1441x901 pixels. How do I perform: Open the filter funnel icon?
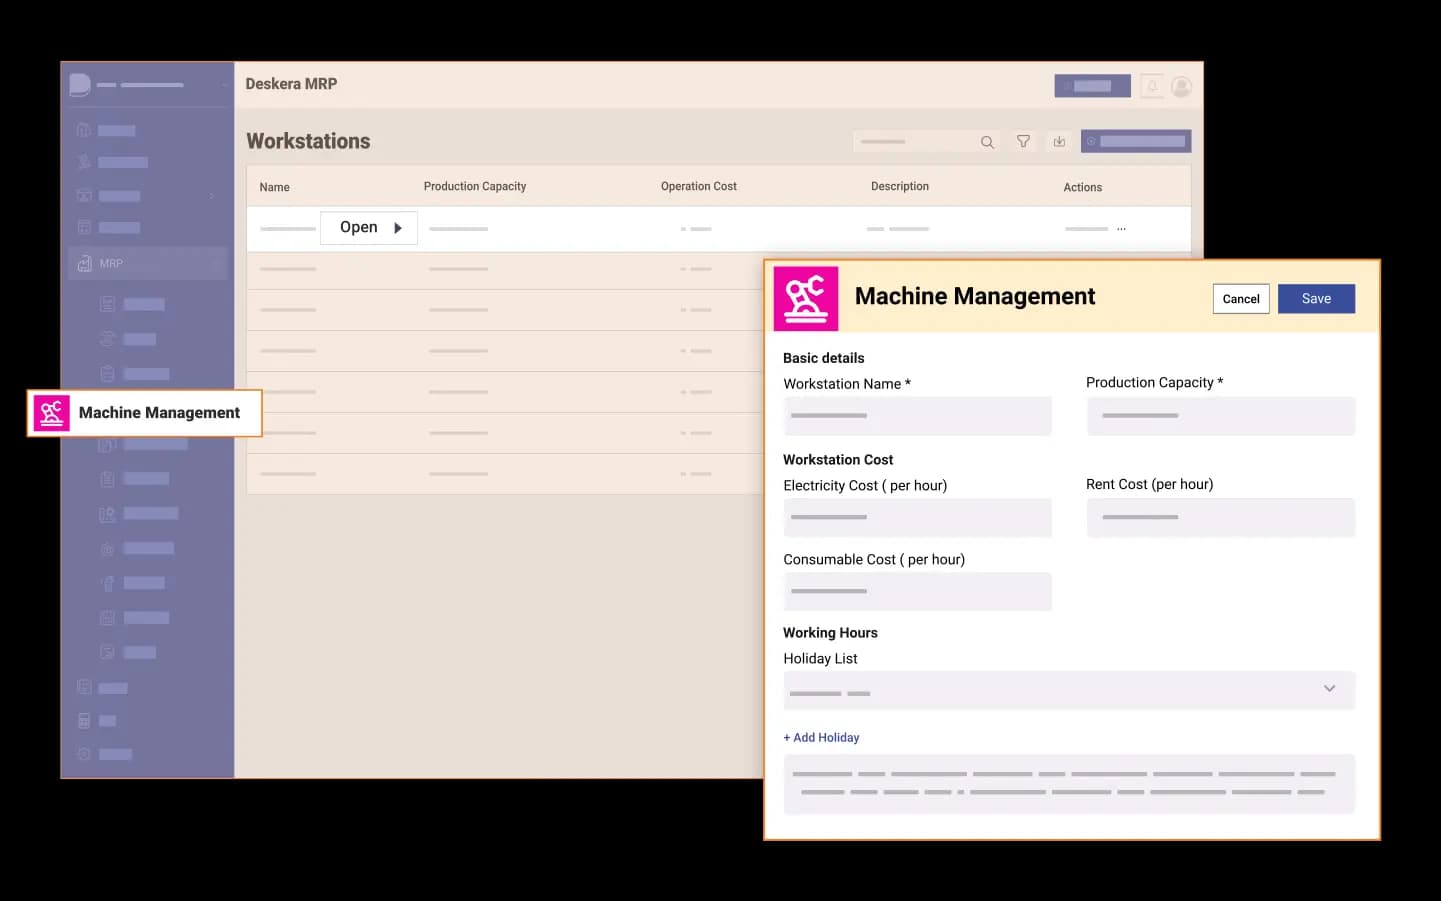[1023, 142]
